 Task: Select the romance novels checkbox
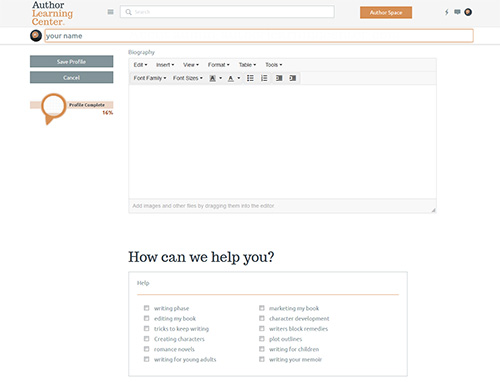click(146, 349)
